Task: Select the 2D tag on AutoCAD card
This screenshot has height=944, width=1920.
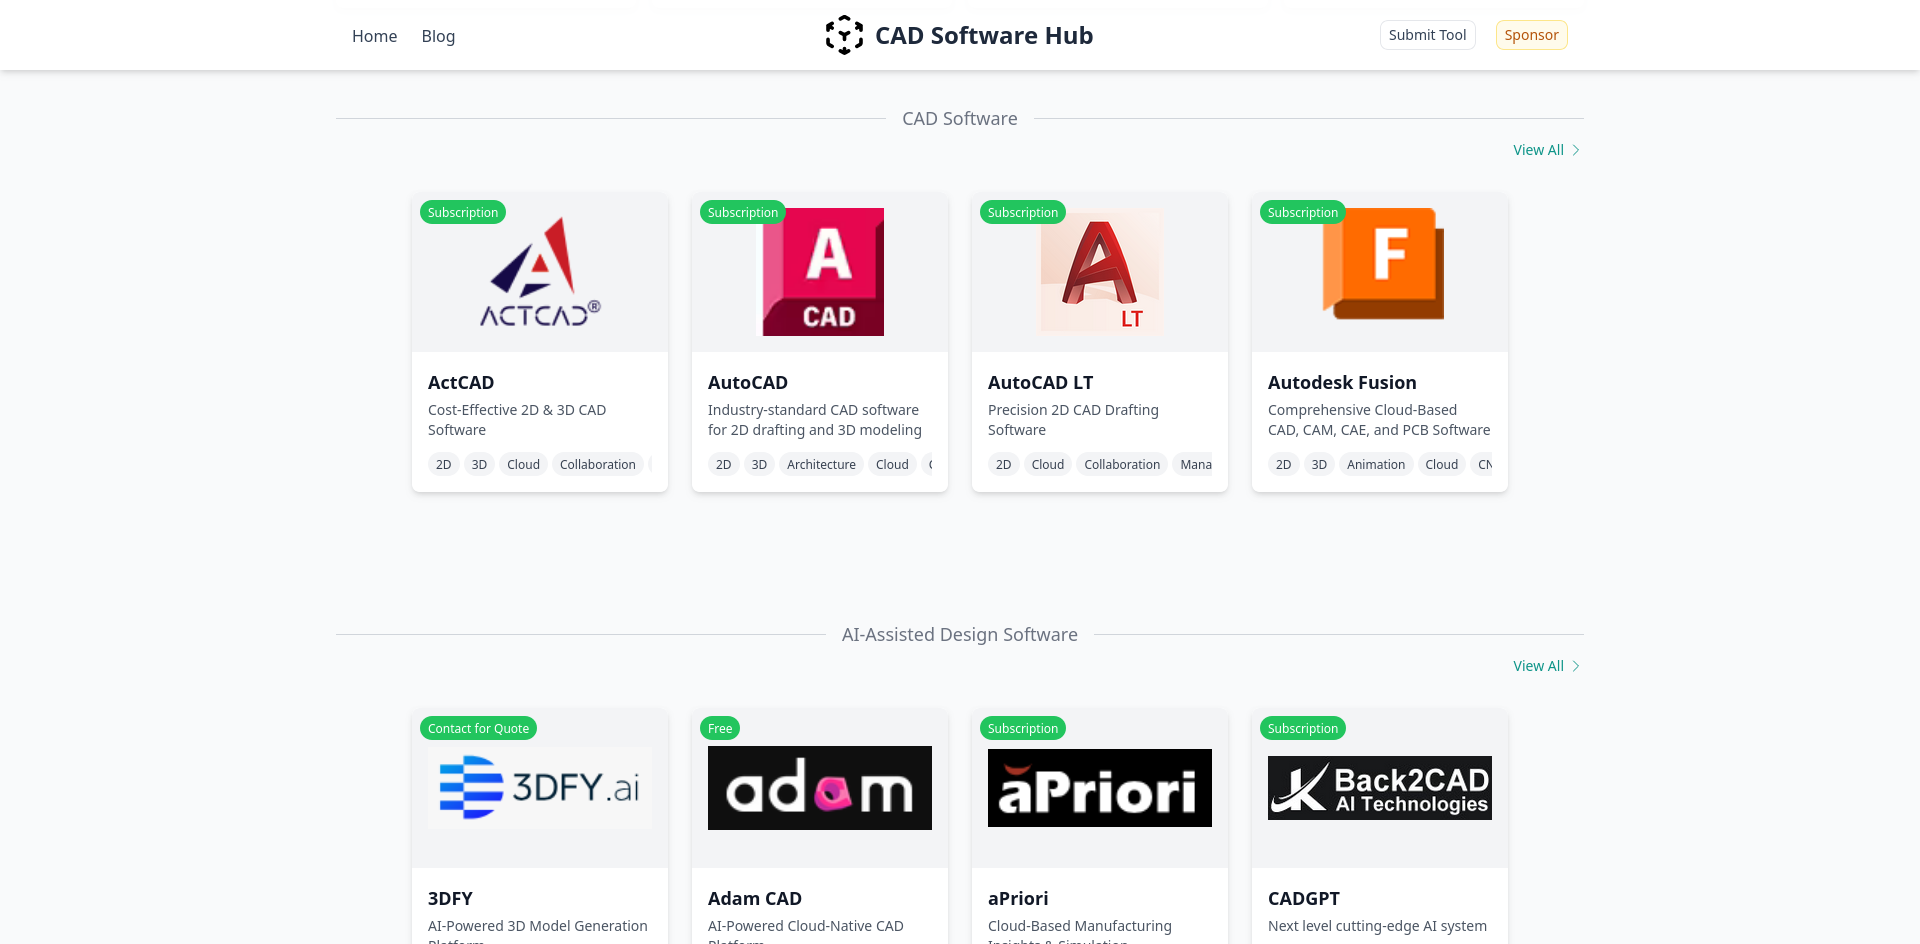Action: [x=724, y=464]
